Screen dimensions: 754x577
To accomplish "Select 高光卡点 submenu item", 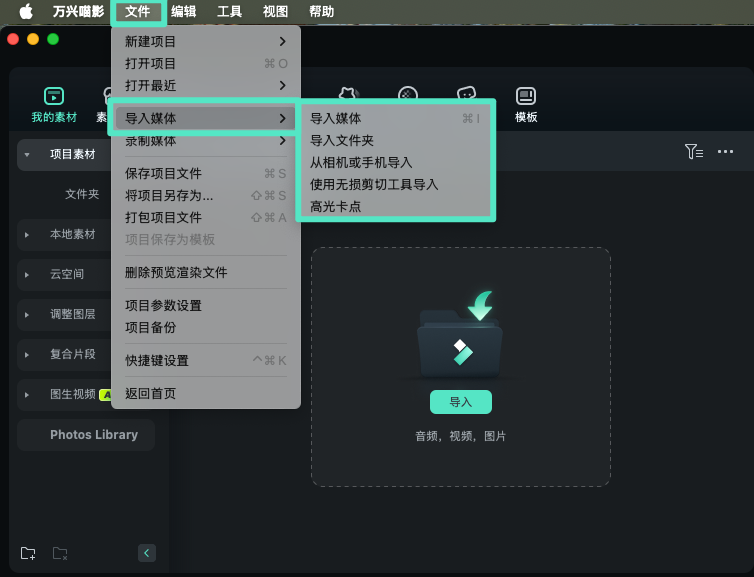I will (395, 207).
